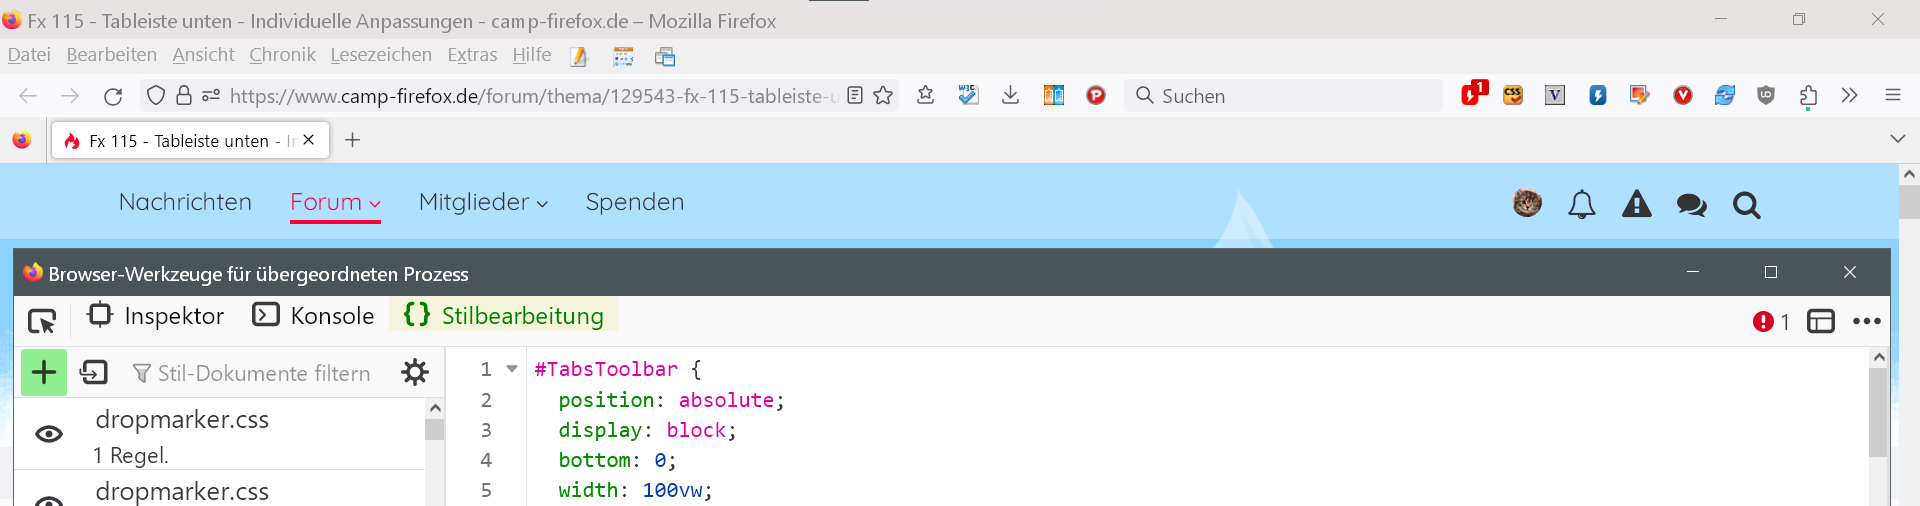Close the Fx 115 - Tableiste unten tab
Viewport: 1920px width, 506px height.
(x=309, y=140)
